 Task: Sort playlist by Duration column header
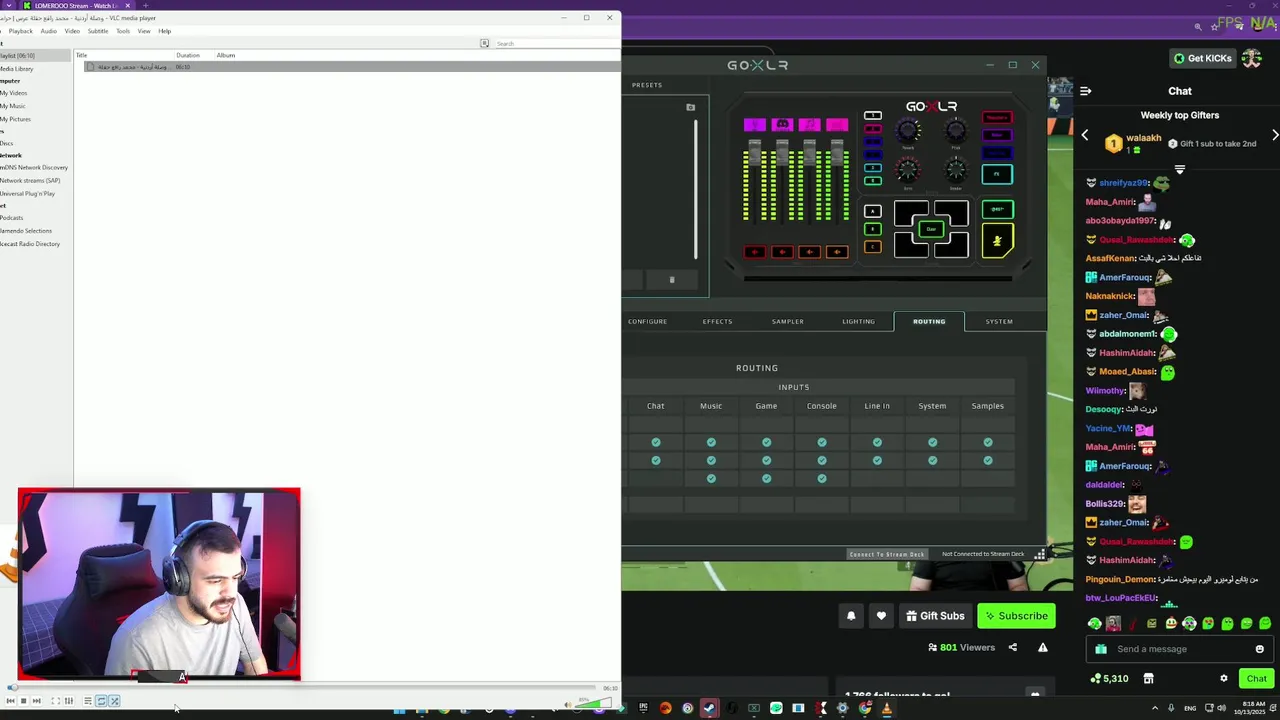188,55
